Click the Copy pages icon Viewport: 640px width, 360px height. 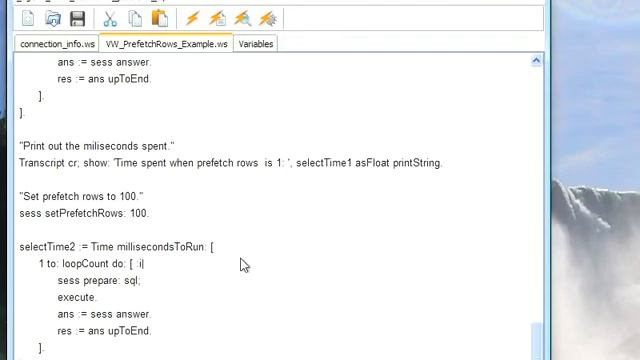pos(135,19)
